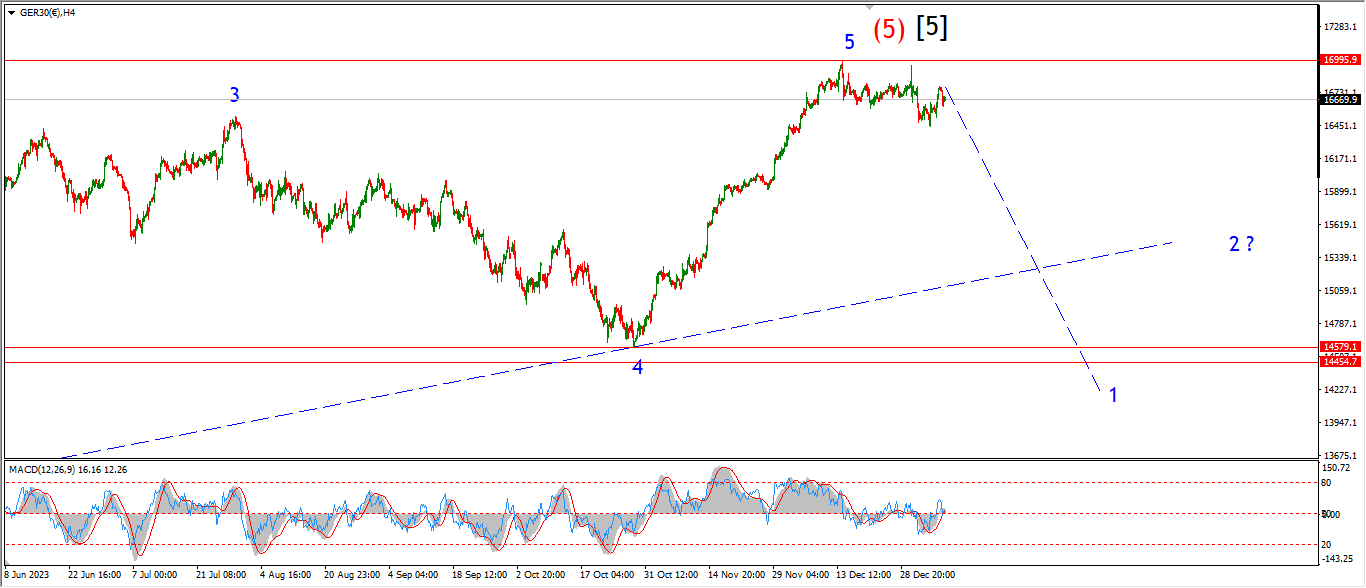
Task: Select the blue wave label 4
Action: [x=637, y=368]
